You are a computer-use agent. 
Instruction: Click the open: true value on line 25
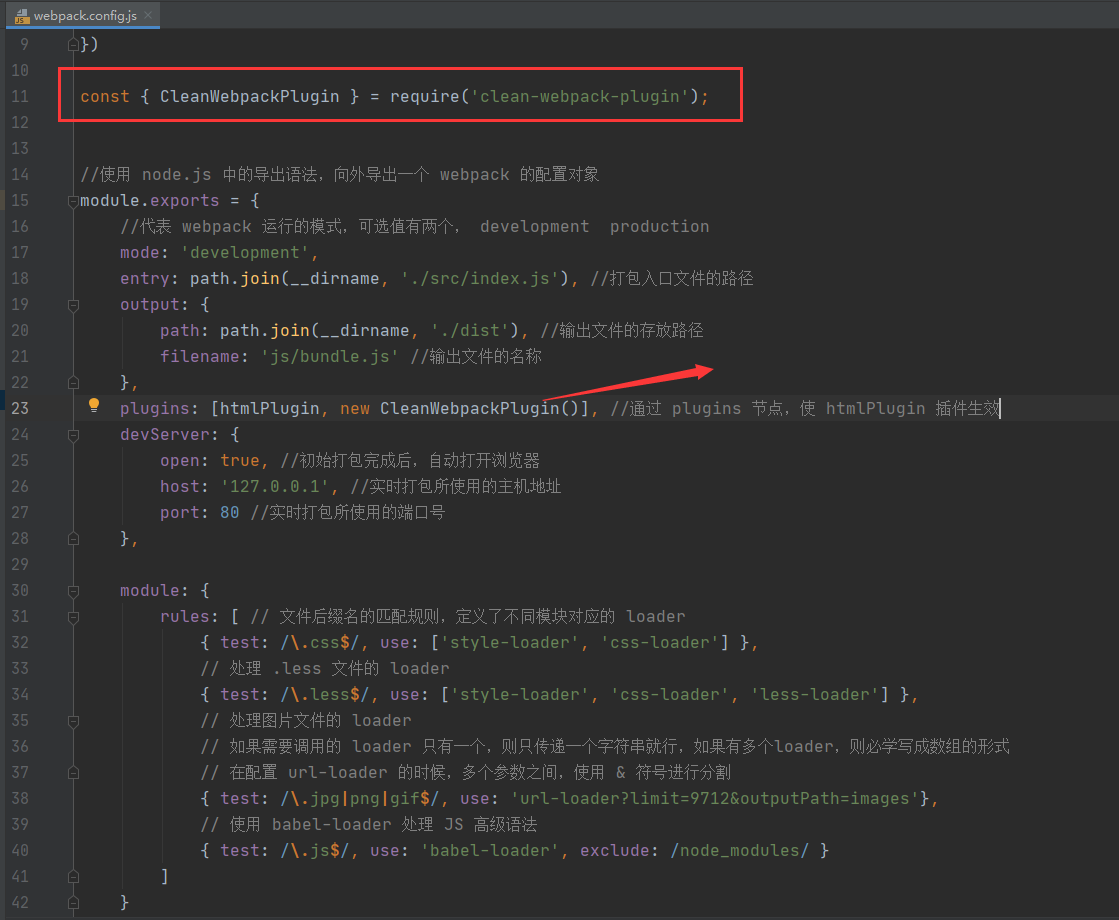click(x=240, y=460)
